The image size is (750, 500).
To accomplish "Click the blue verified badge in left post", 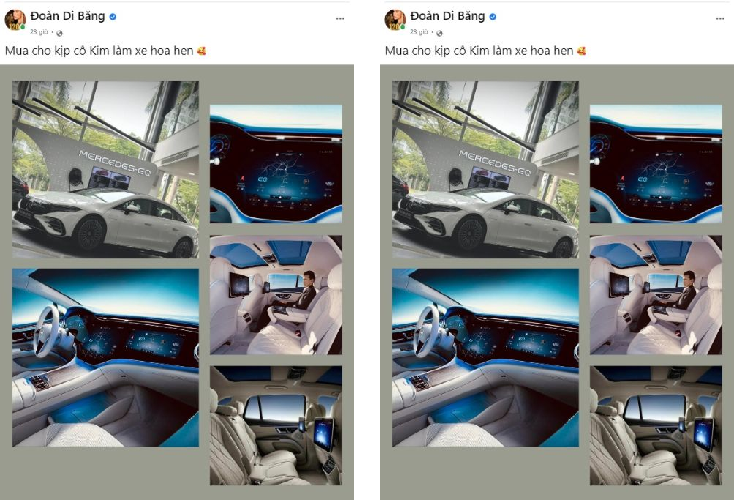I will [x=113, y=17].
